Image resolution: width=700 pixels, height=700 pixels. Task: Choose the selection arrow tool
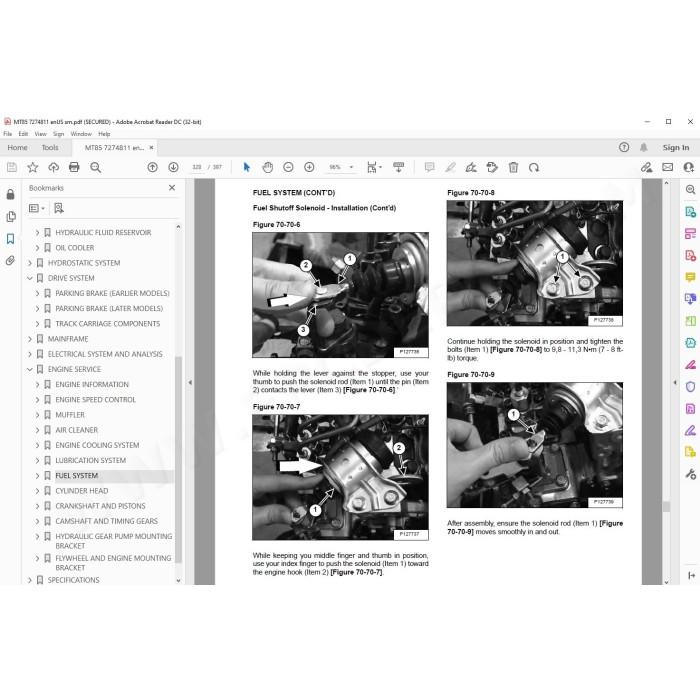point(246,167)
